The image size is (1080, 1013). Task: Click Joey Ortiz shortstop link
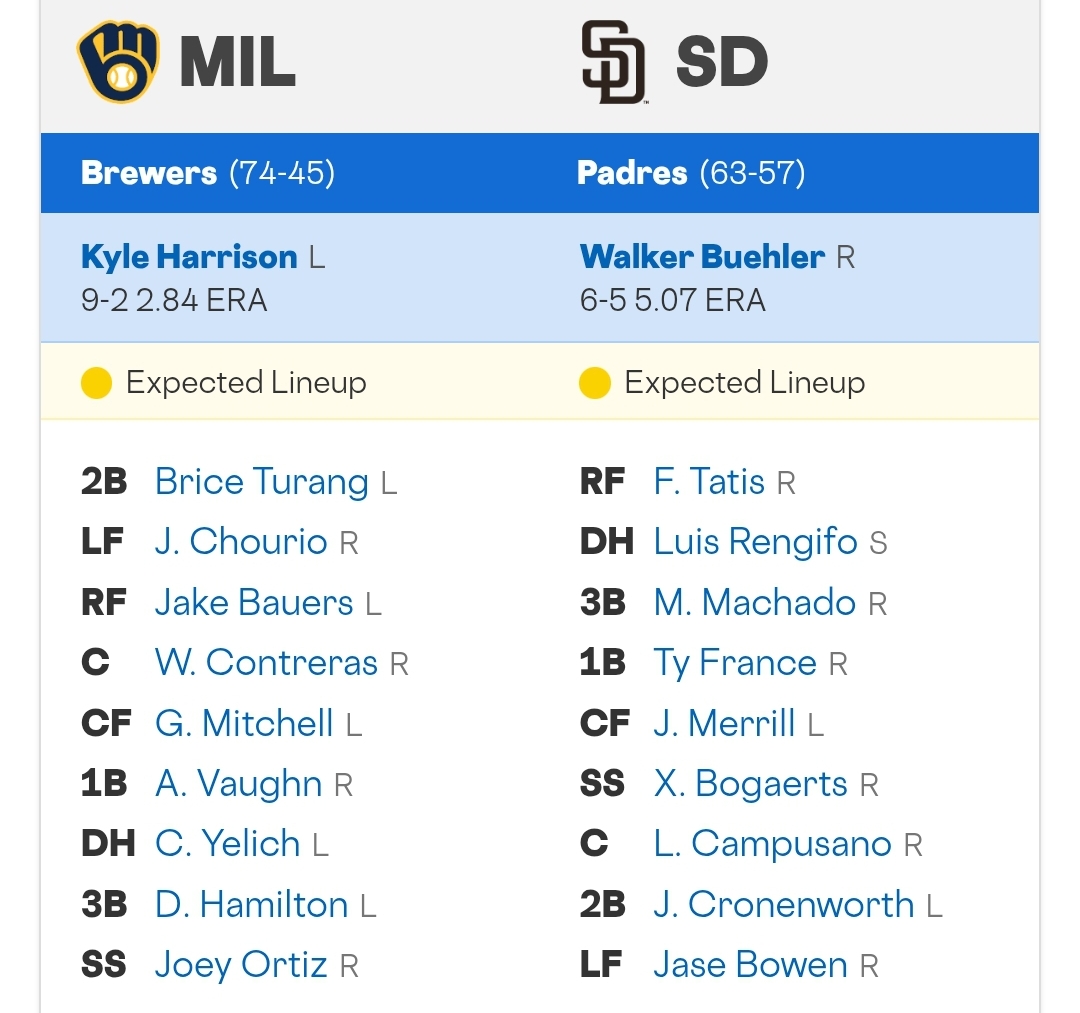[241, 965]
